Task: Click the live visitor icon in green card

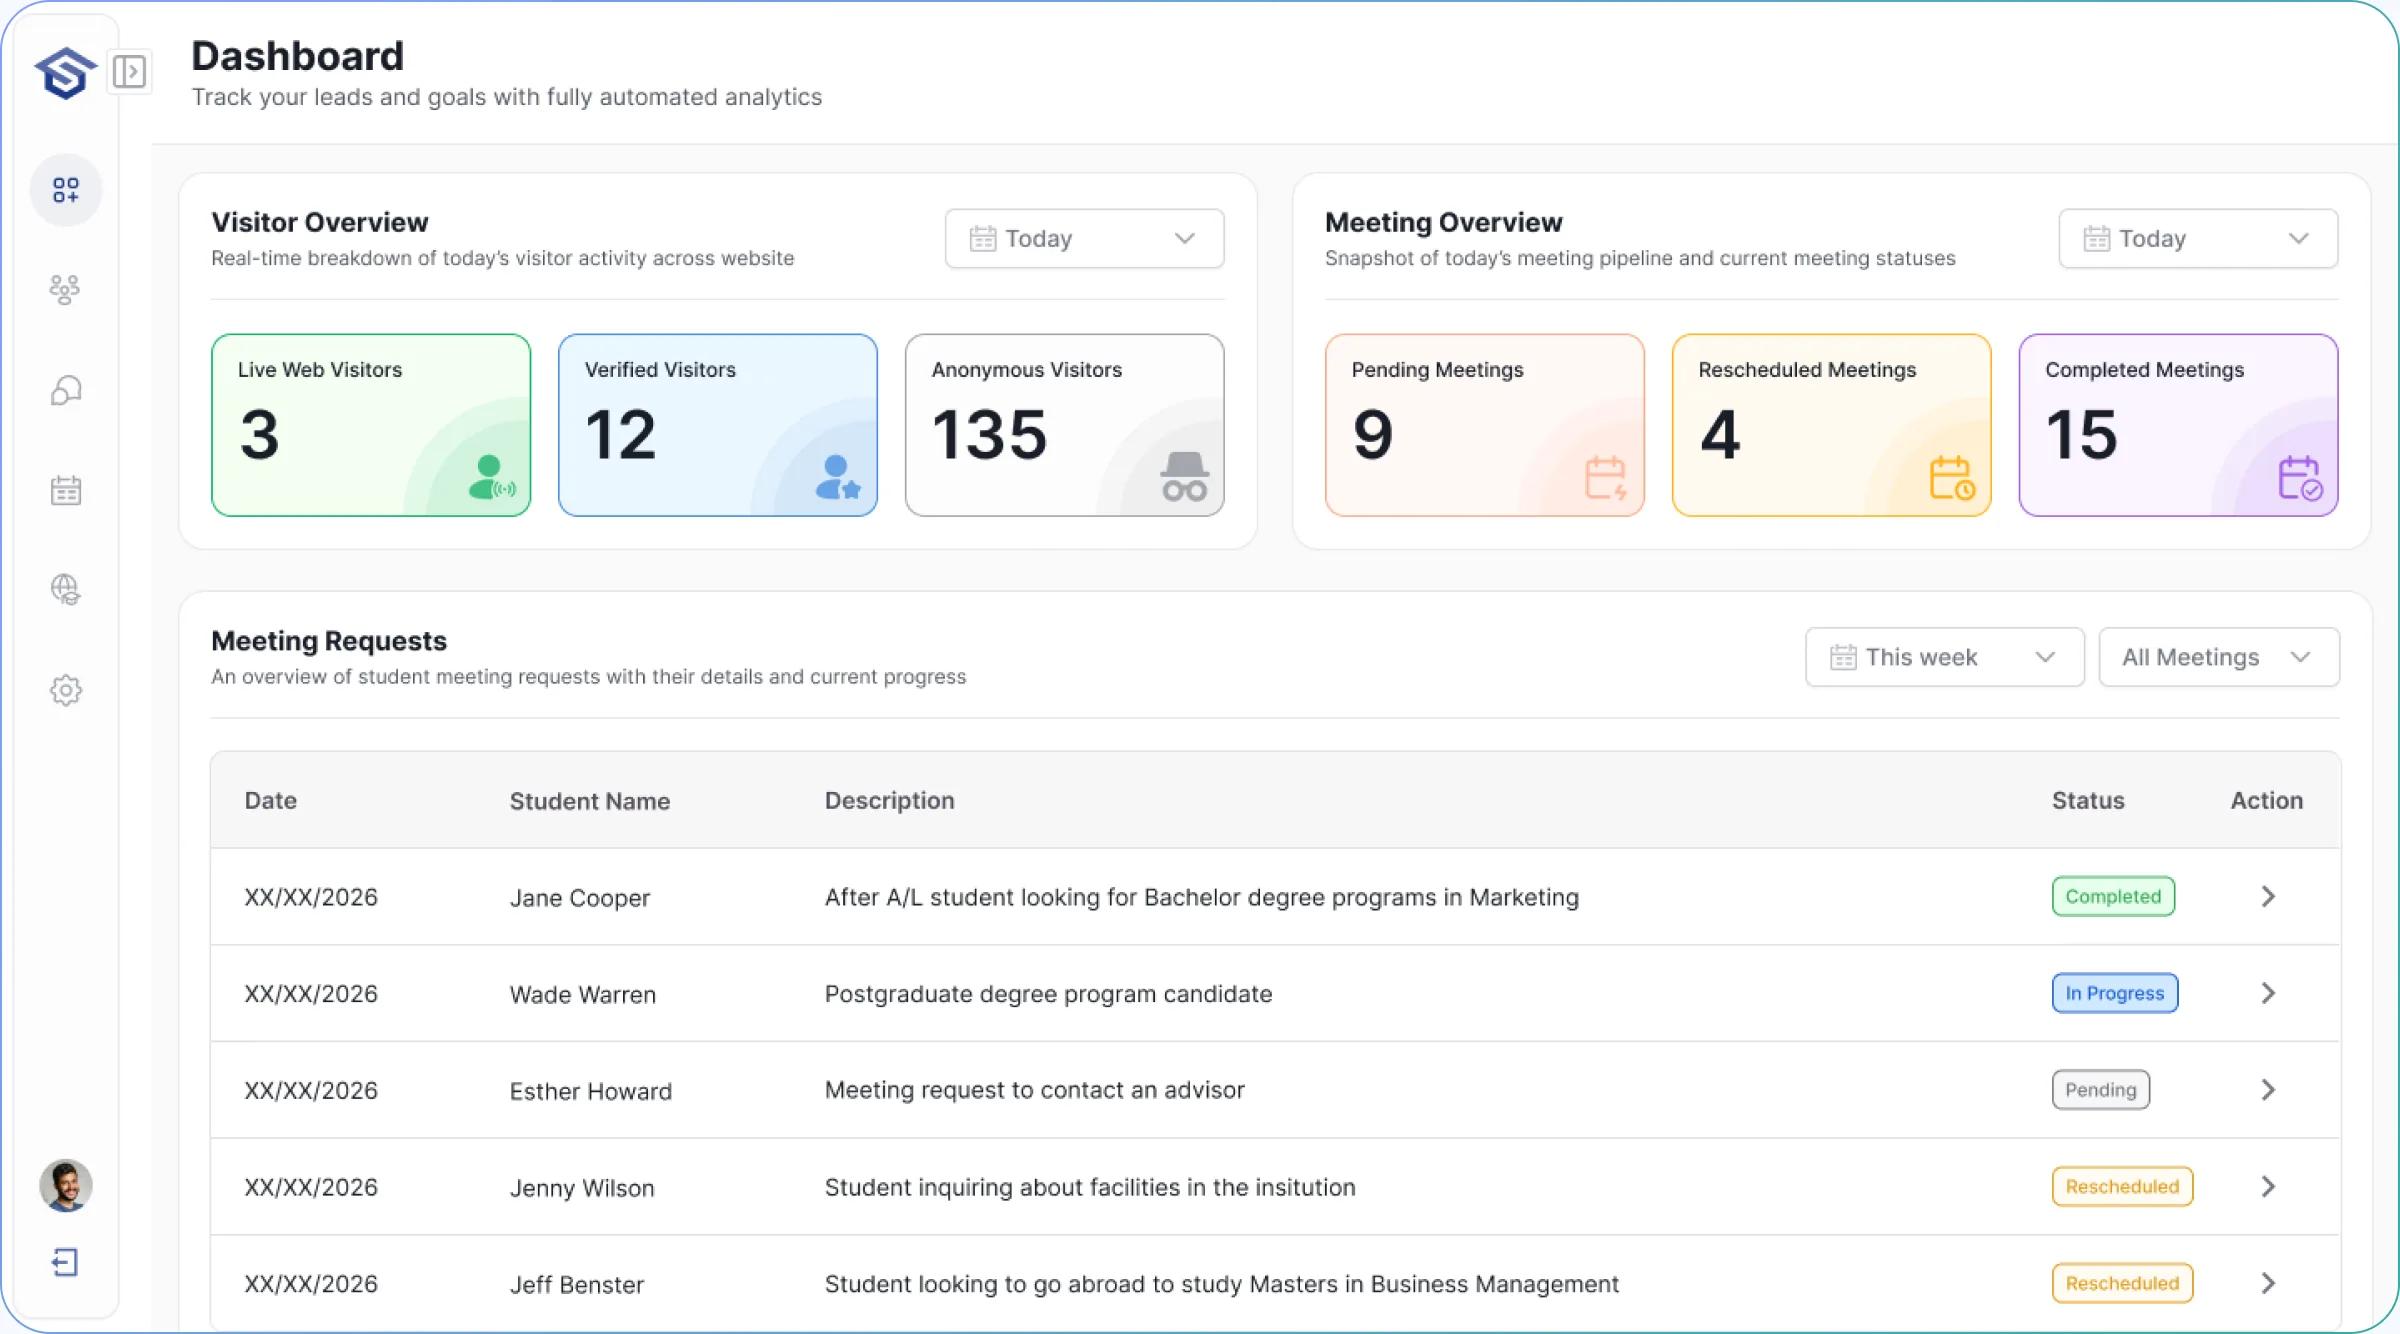Action: click(x=491, y=477)
